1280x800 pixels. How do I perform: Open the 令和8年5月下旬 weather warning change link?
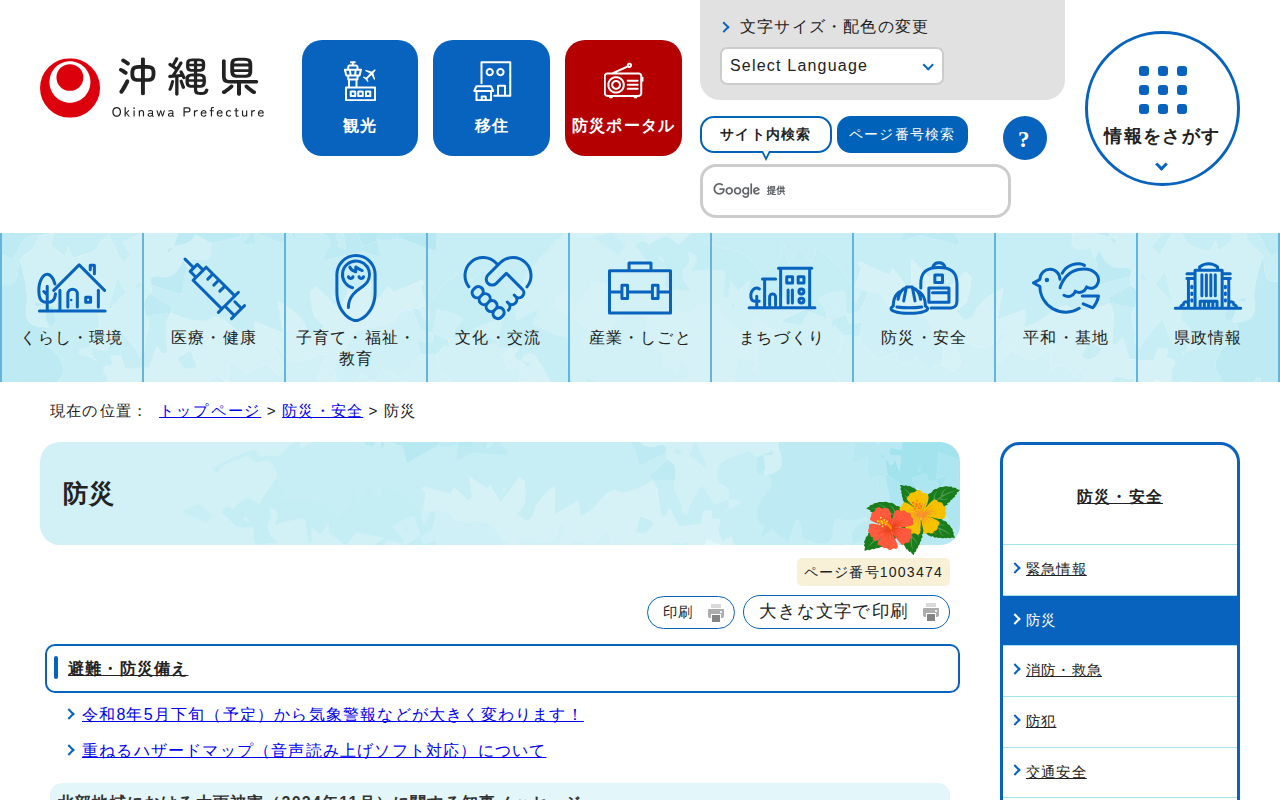(333, 715)
